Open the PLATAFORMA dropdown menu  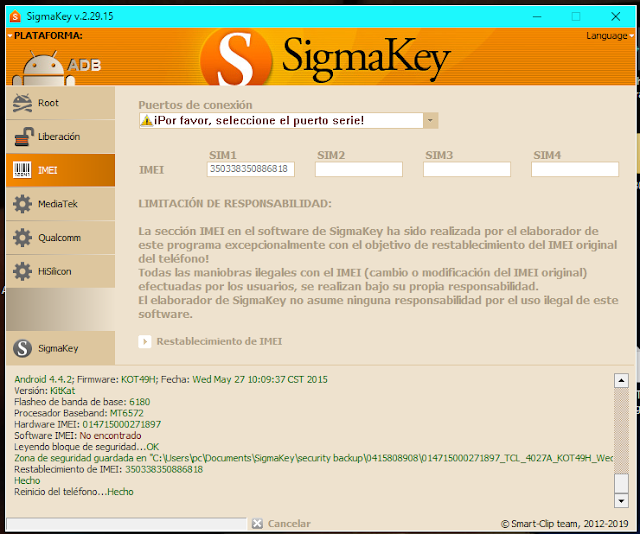point(45,36)
